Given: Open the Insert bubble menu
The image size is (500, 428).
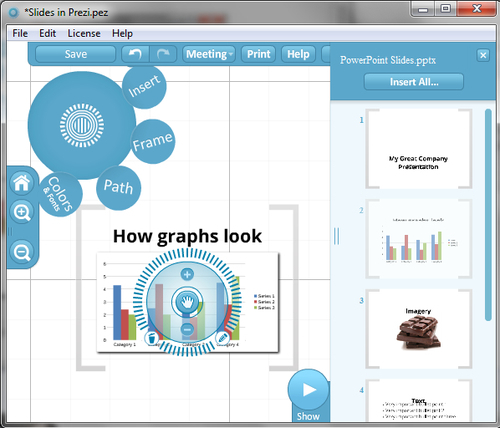Looking at the screenshot, I should pos(144,87).
